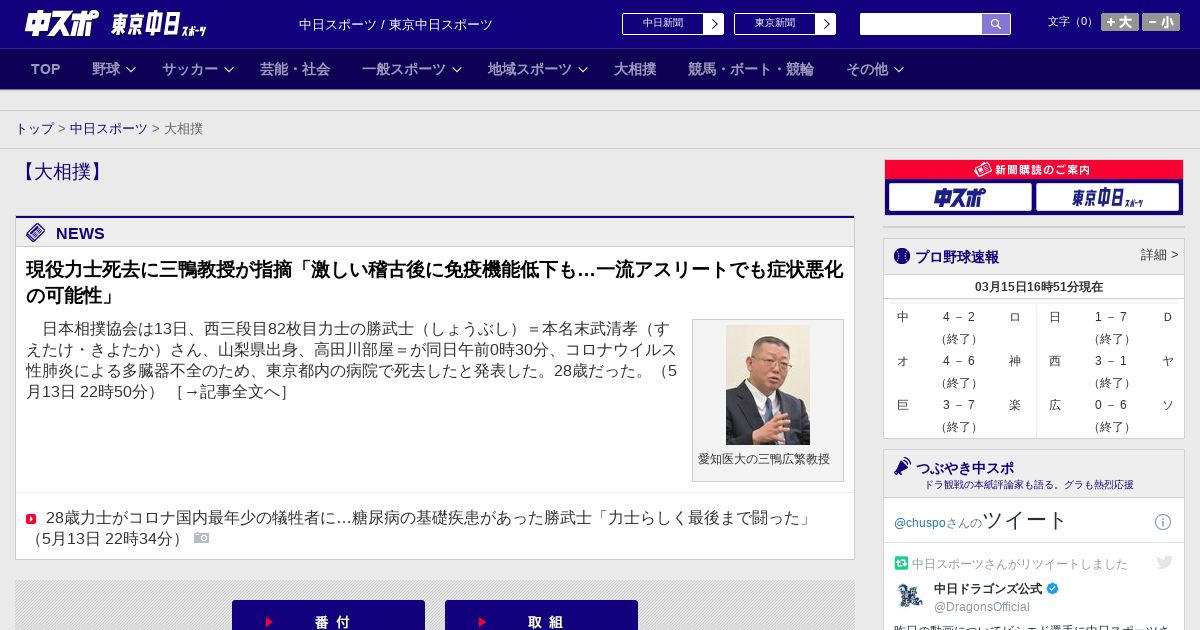Click the Twitter info icon
The image size is (1200, 630).
tap(1163, 522)
